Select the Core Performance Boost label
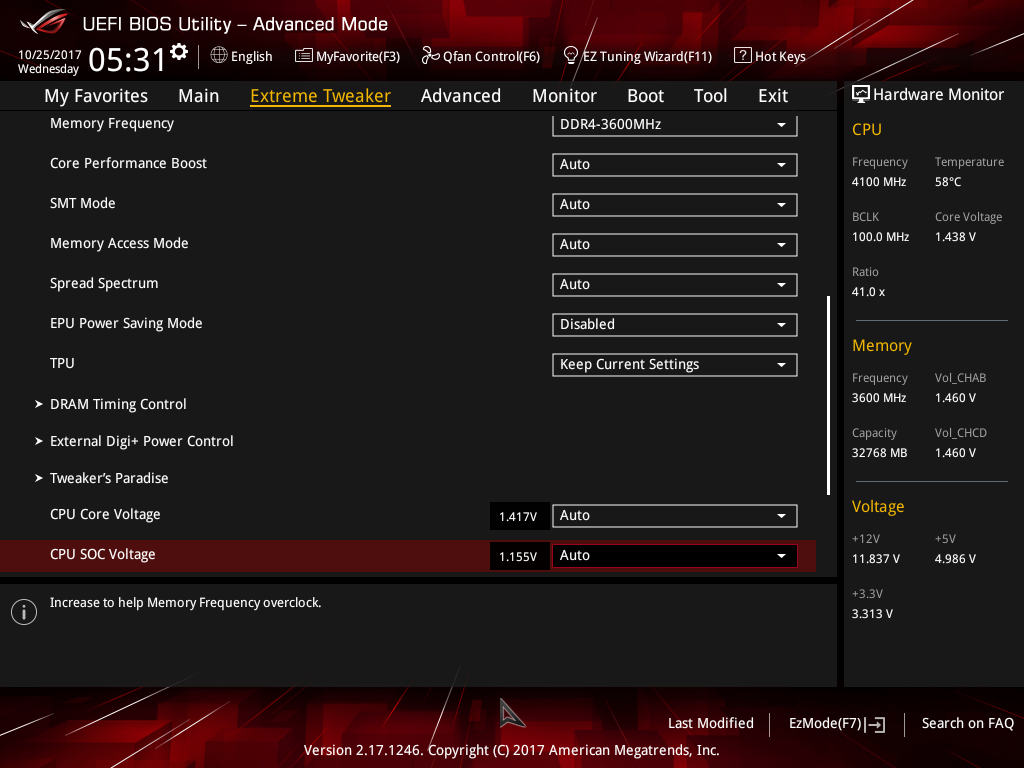 128,163
